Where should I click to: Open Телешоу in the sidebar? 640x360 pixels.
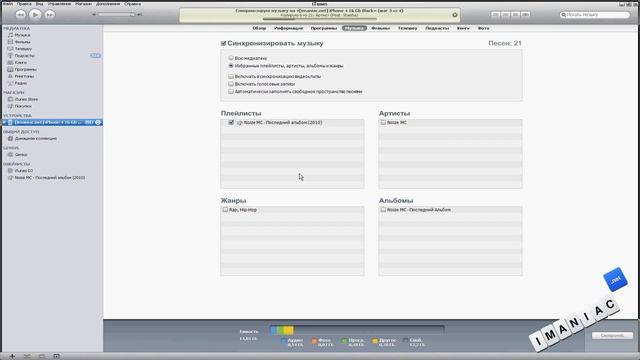[x=23, y=49]
